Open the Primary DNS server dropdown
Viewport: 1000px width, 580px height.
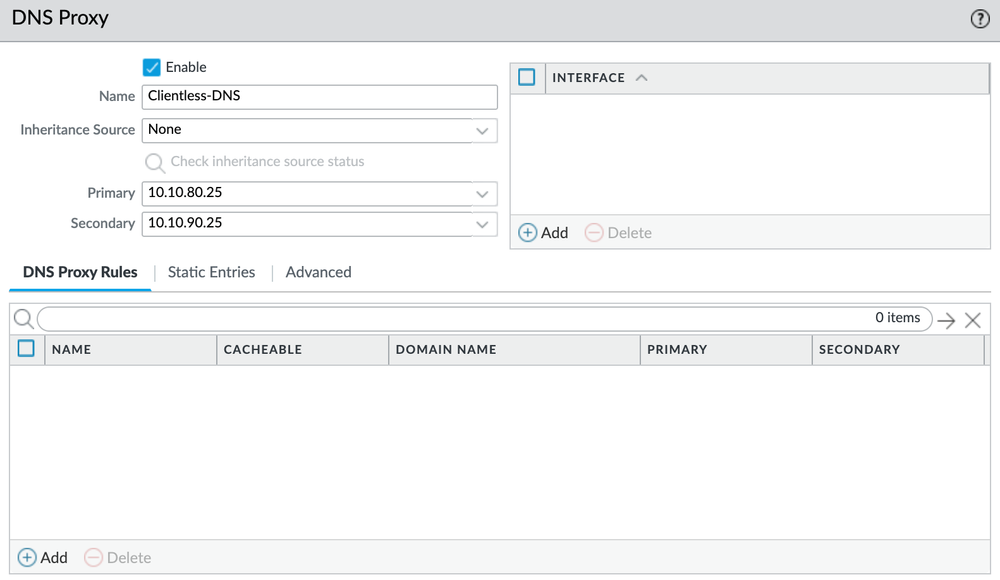point(482,193)
